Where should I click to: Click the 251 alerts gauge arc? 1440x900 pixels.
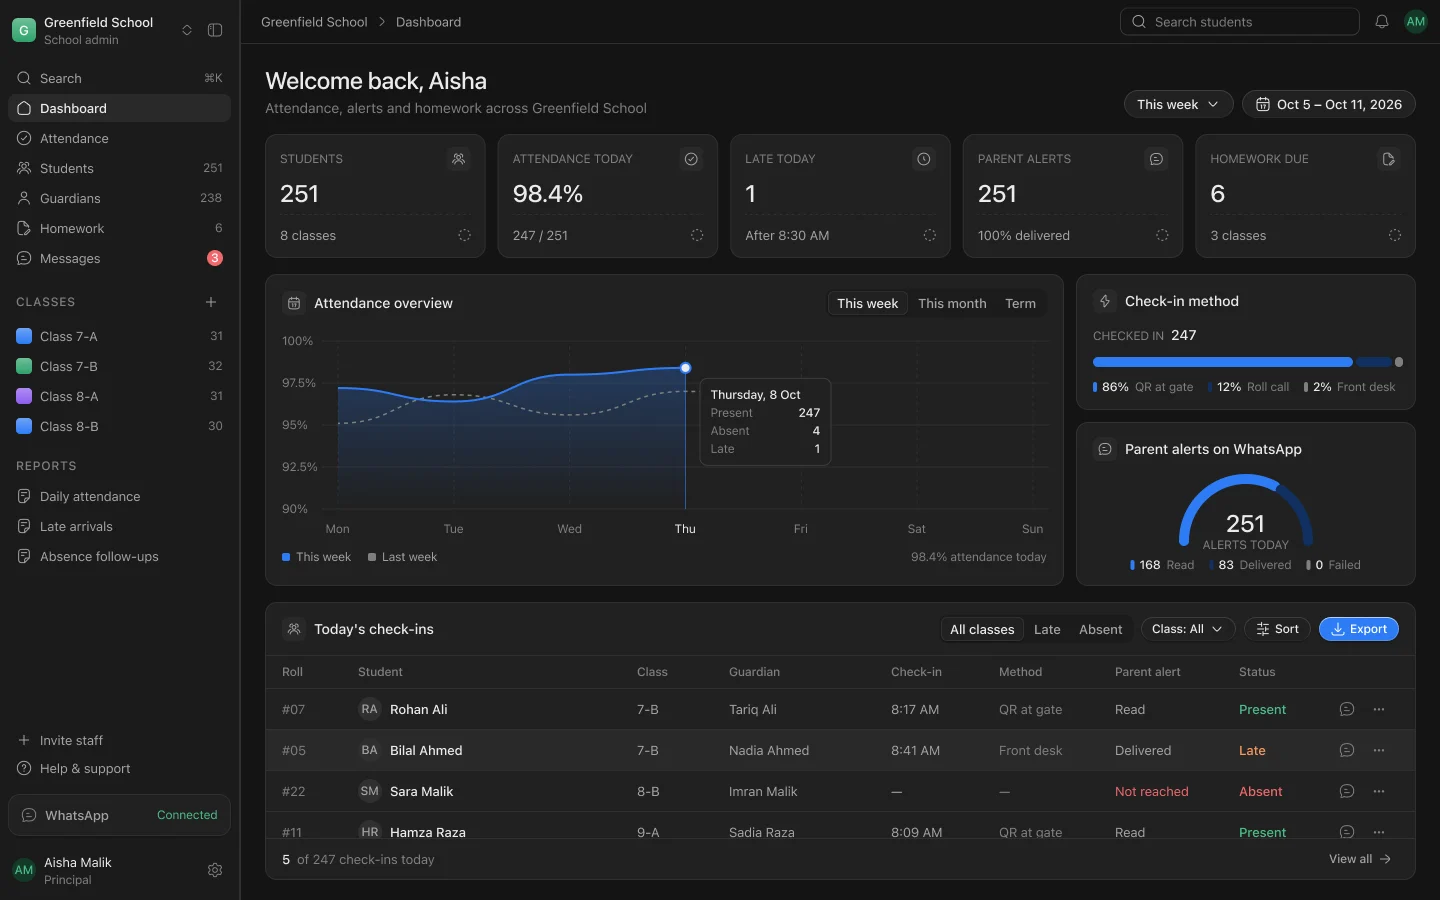(x=1246, y=508)
